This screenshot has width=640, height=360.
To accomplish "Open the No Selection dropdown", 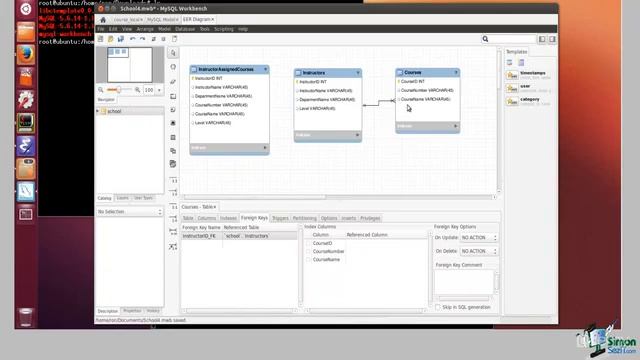I will point(130,212).
